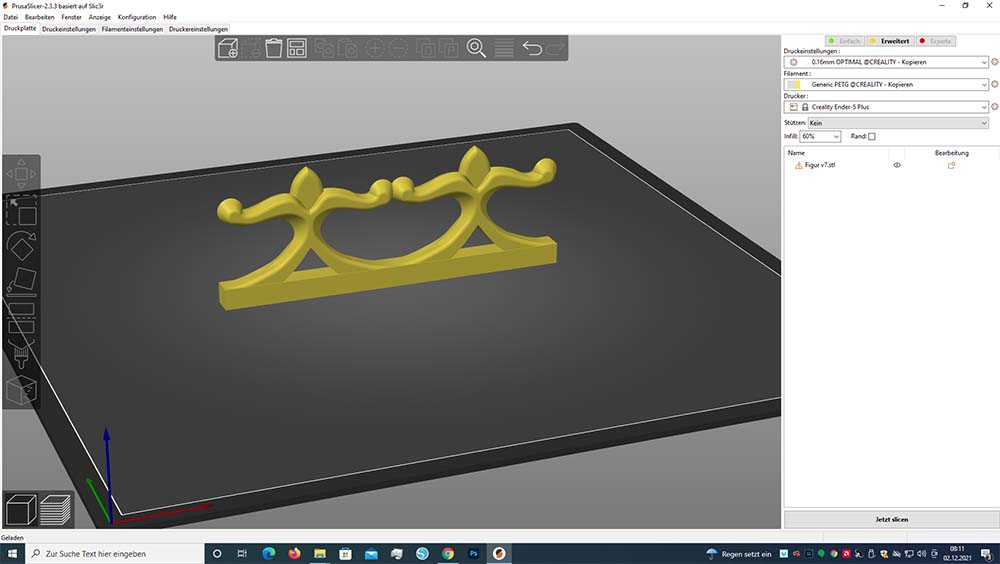The width and height of the screenshot is (1000, 564).
Task: Click the filament color swatch
Action: [x=794, y=85]
